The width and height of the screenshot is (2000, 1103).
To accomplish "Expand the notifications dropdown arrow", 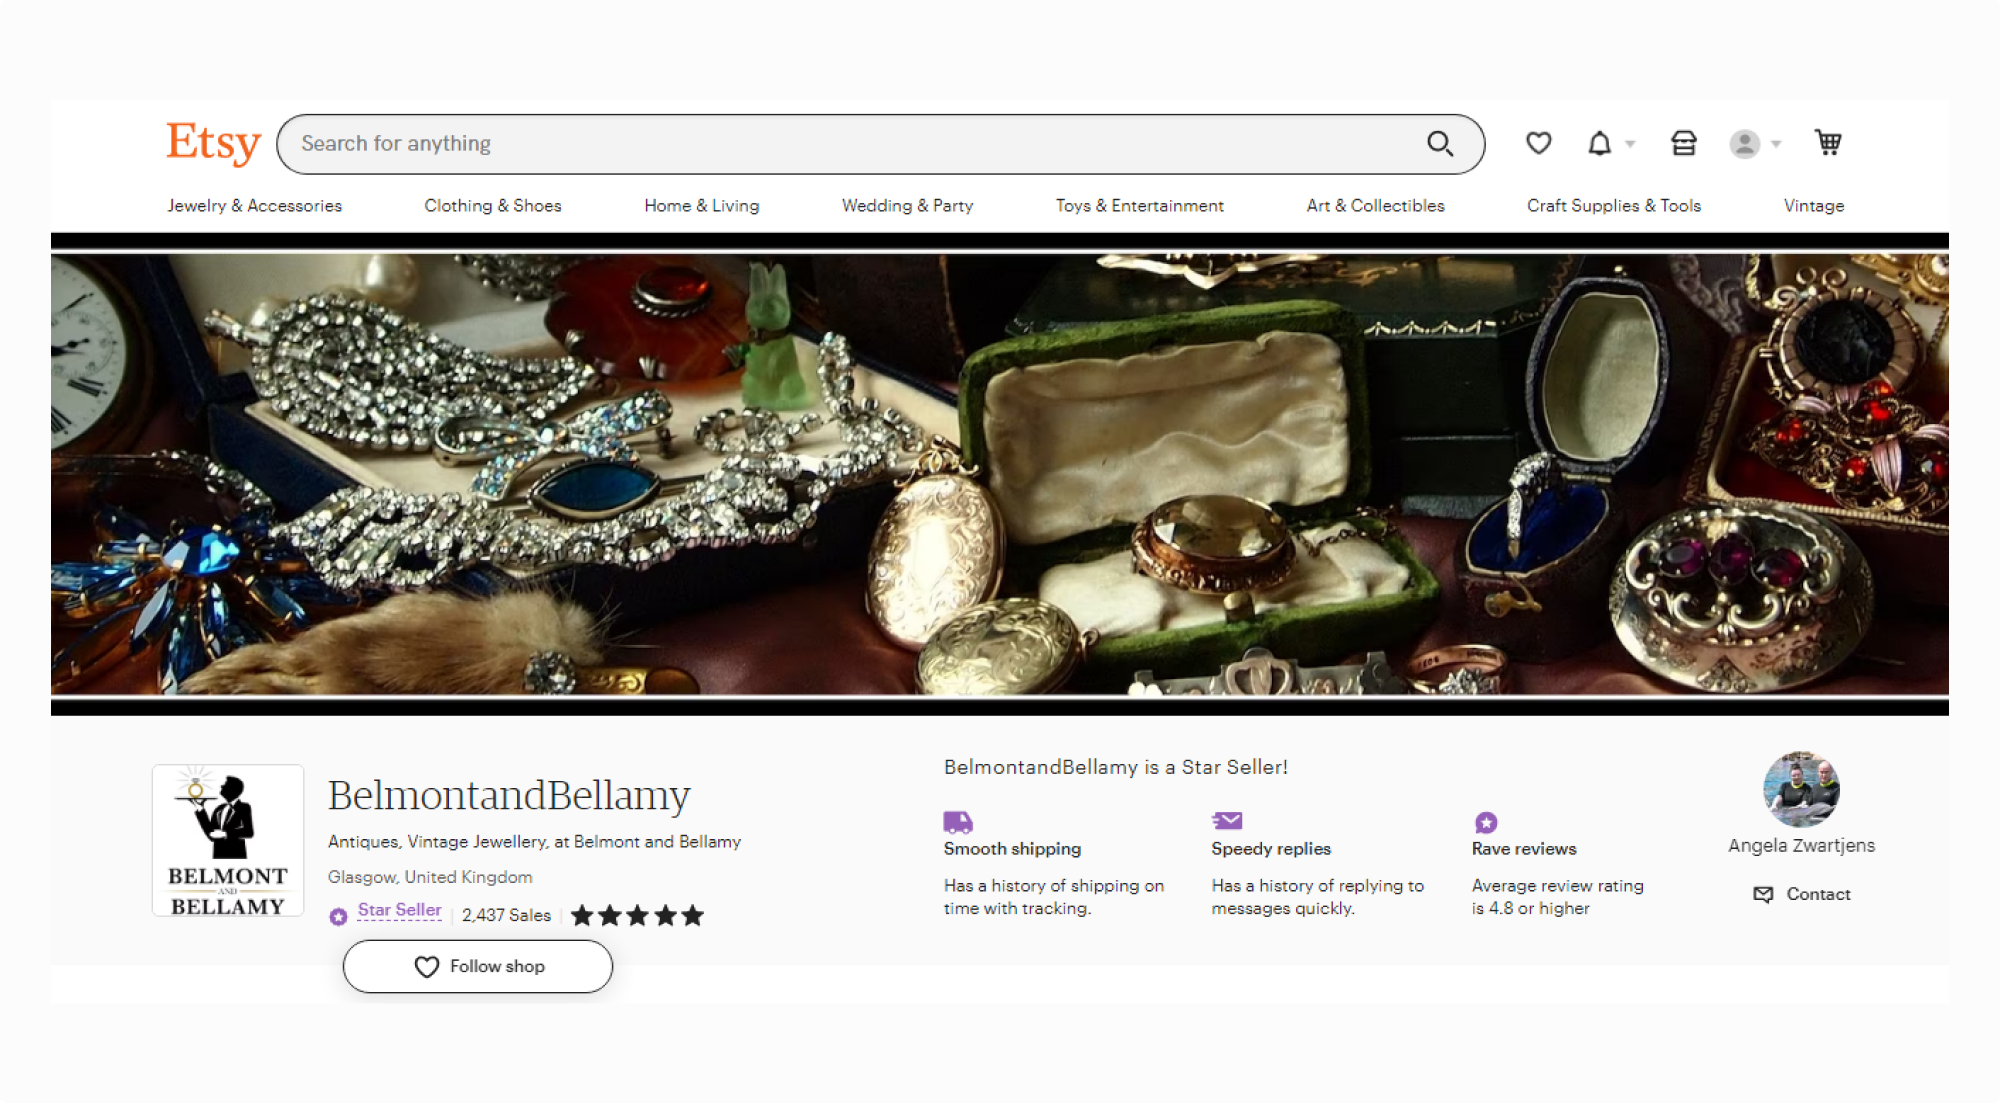I will [x=1631, y=144].
